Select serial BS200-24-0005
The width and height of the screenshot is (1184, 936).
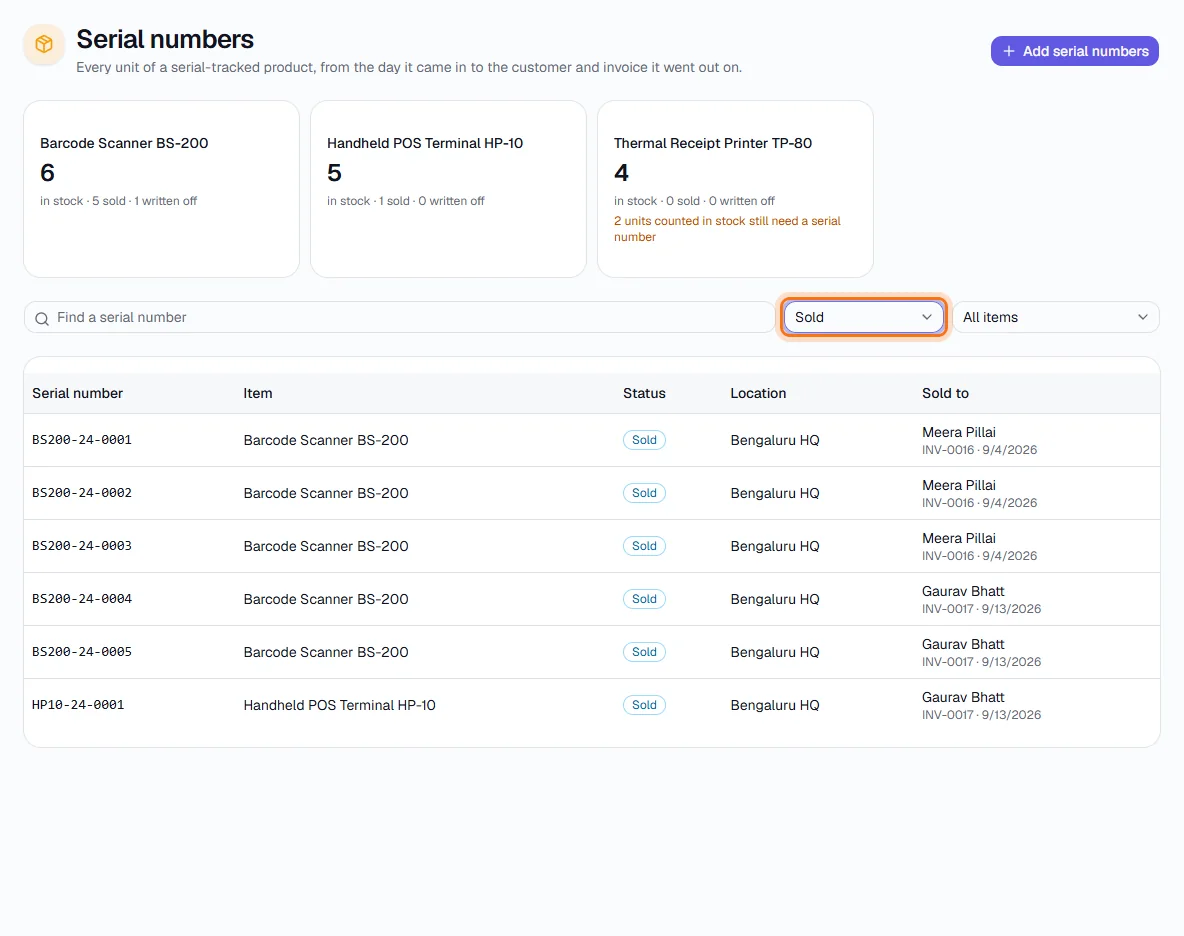coord(82,651)
